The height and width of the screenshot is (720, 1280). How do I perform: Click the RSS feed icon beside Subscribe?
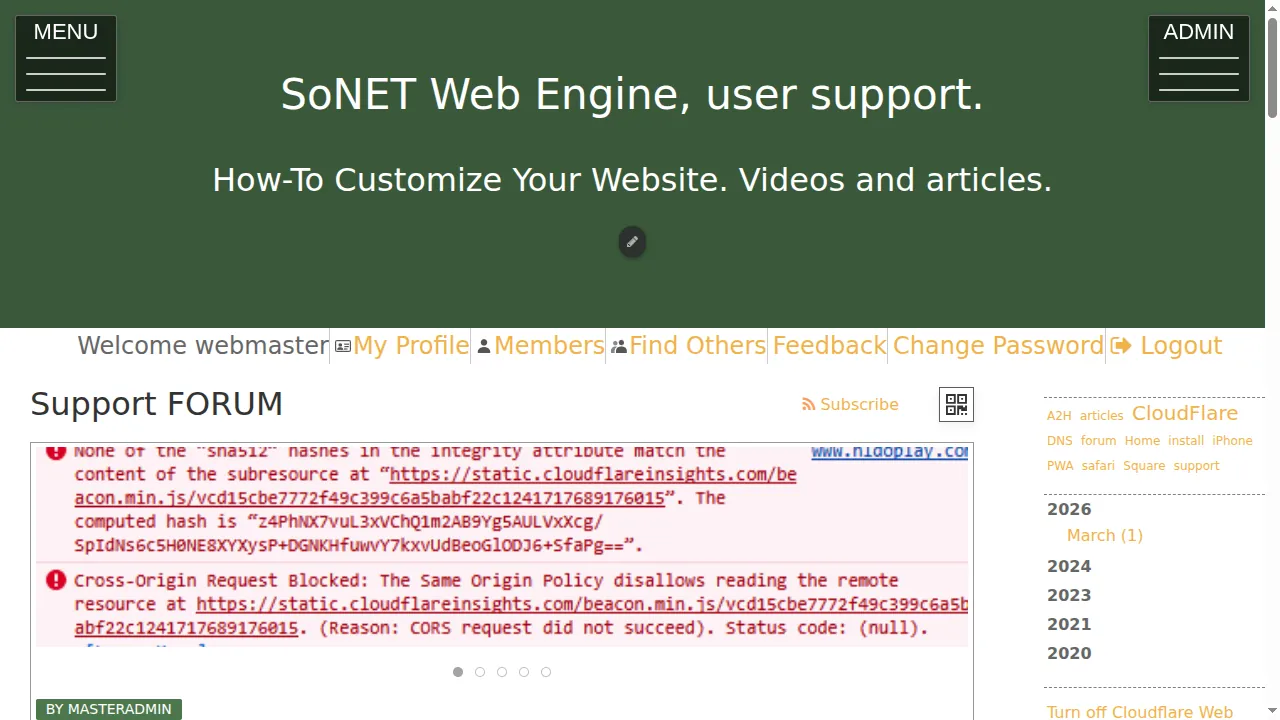[x=808, y=405]
